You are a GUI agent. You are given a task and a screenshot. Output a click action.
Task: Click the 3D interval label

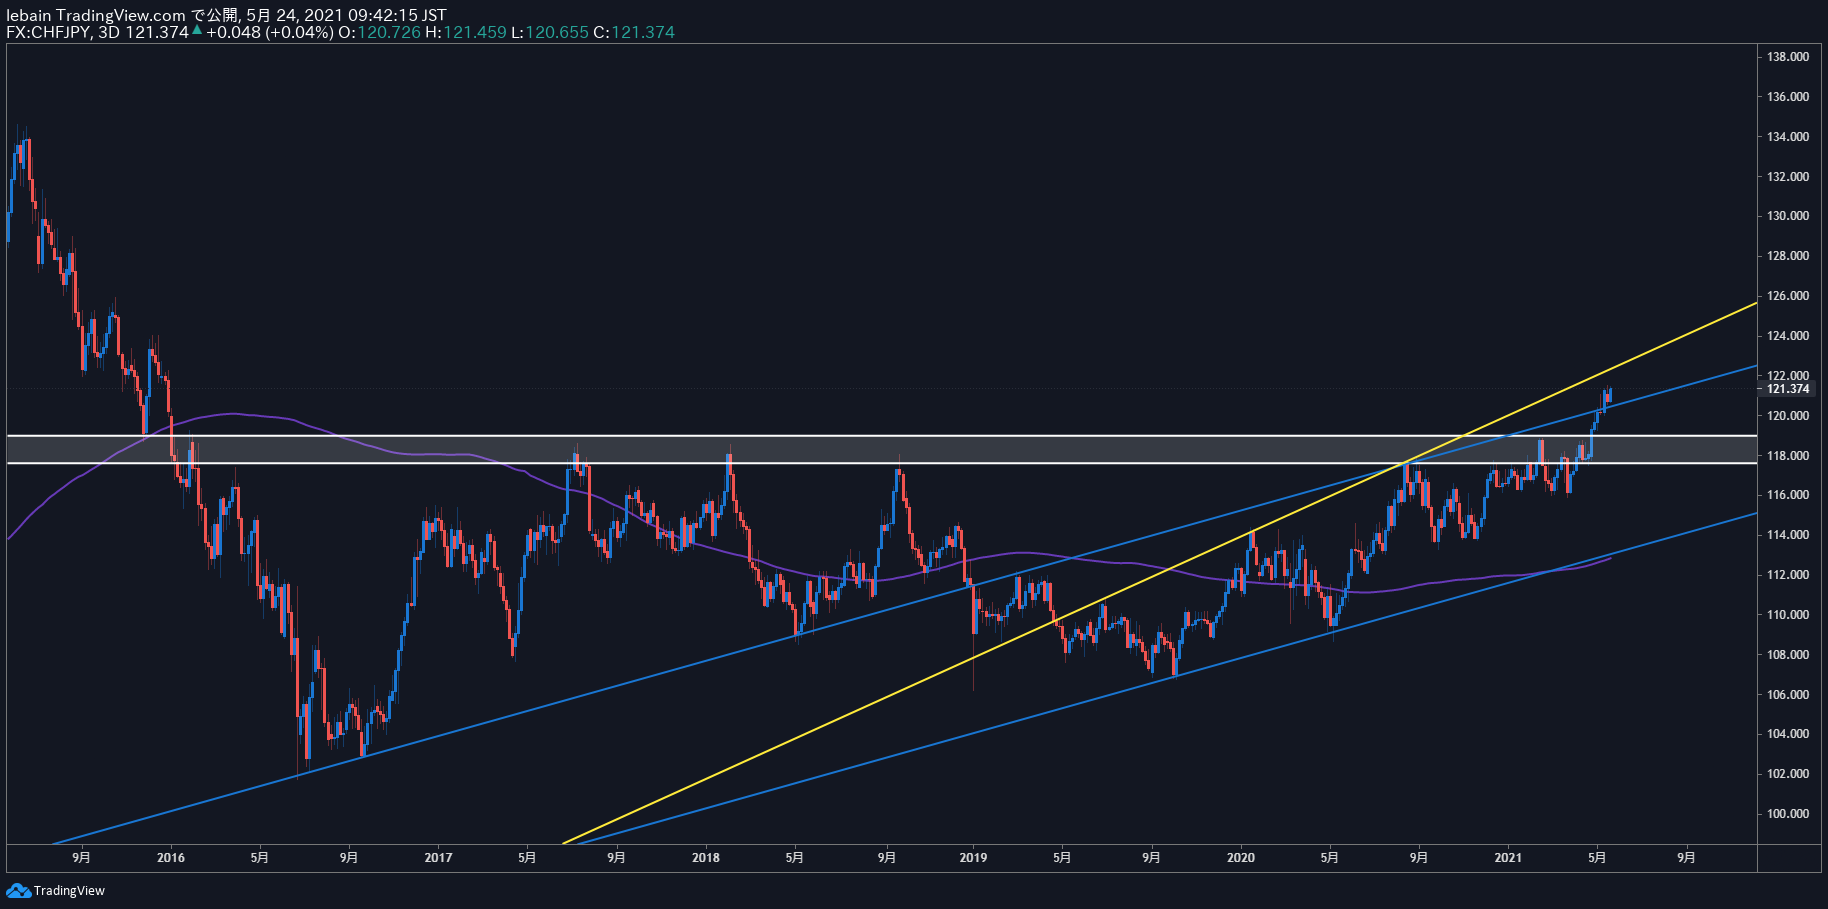click(x=109, y=32)
